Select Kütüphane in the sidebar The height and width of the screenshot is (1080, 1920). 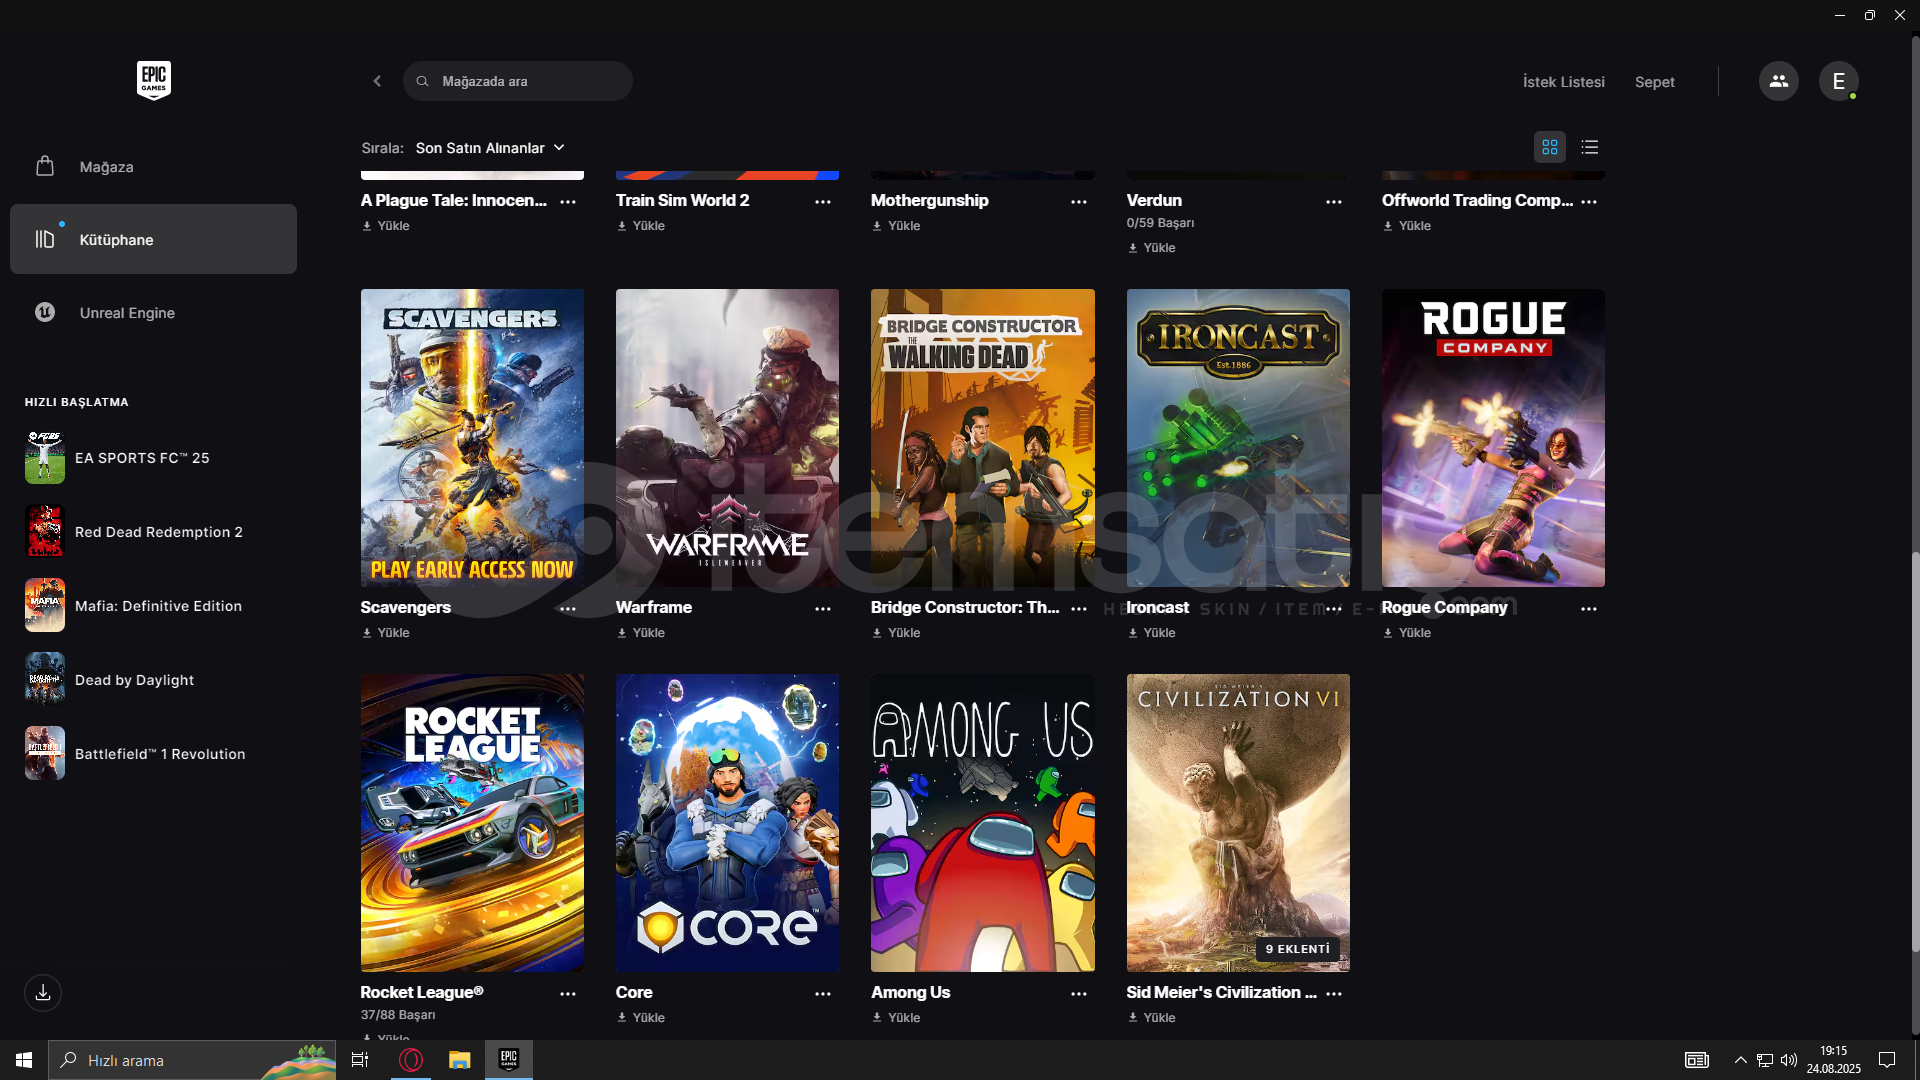click(153, 239)
